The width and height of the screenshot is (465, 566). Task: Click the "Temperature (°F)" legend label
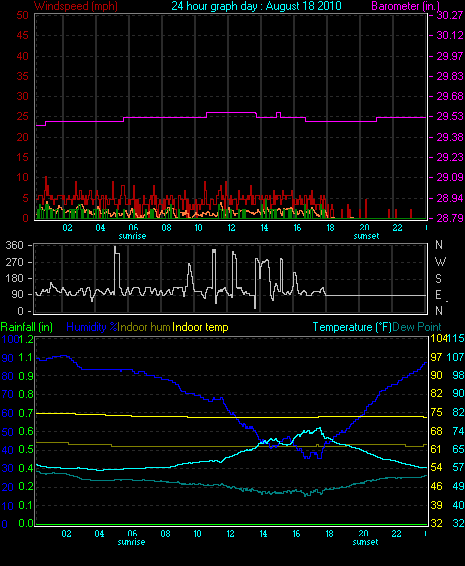pos(352,327)
